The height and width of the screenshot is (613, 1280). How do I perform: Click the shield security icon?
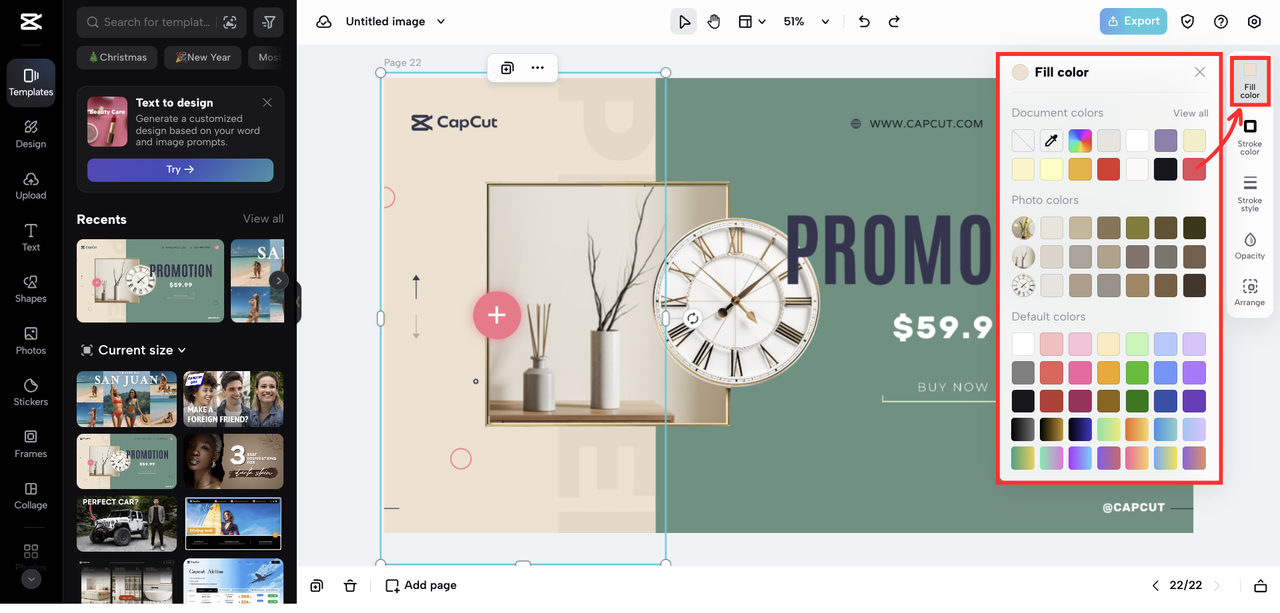[1188, 21]
